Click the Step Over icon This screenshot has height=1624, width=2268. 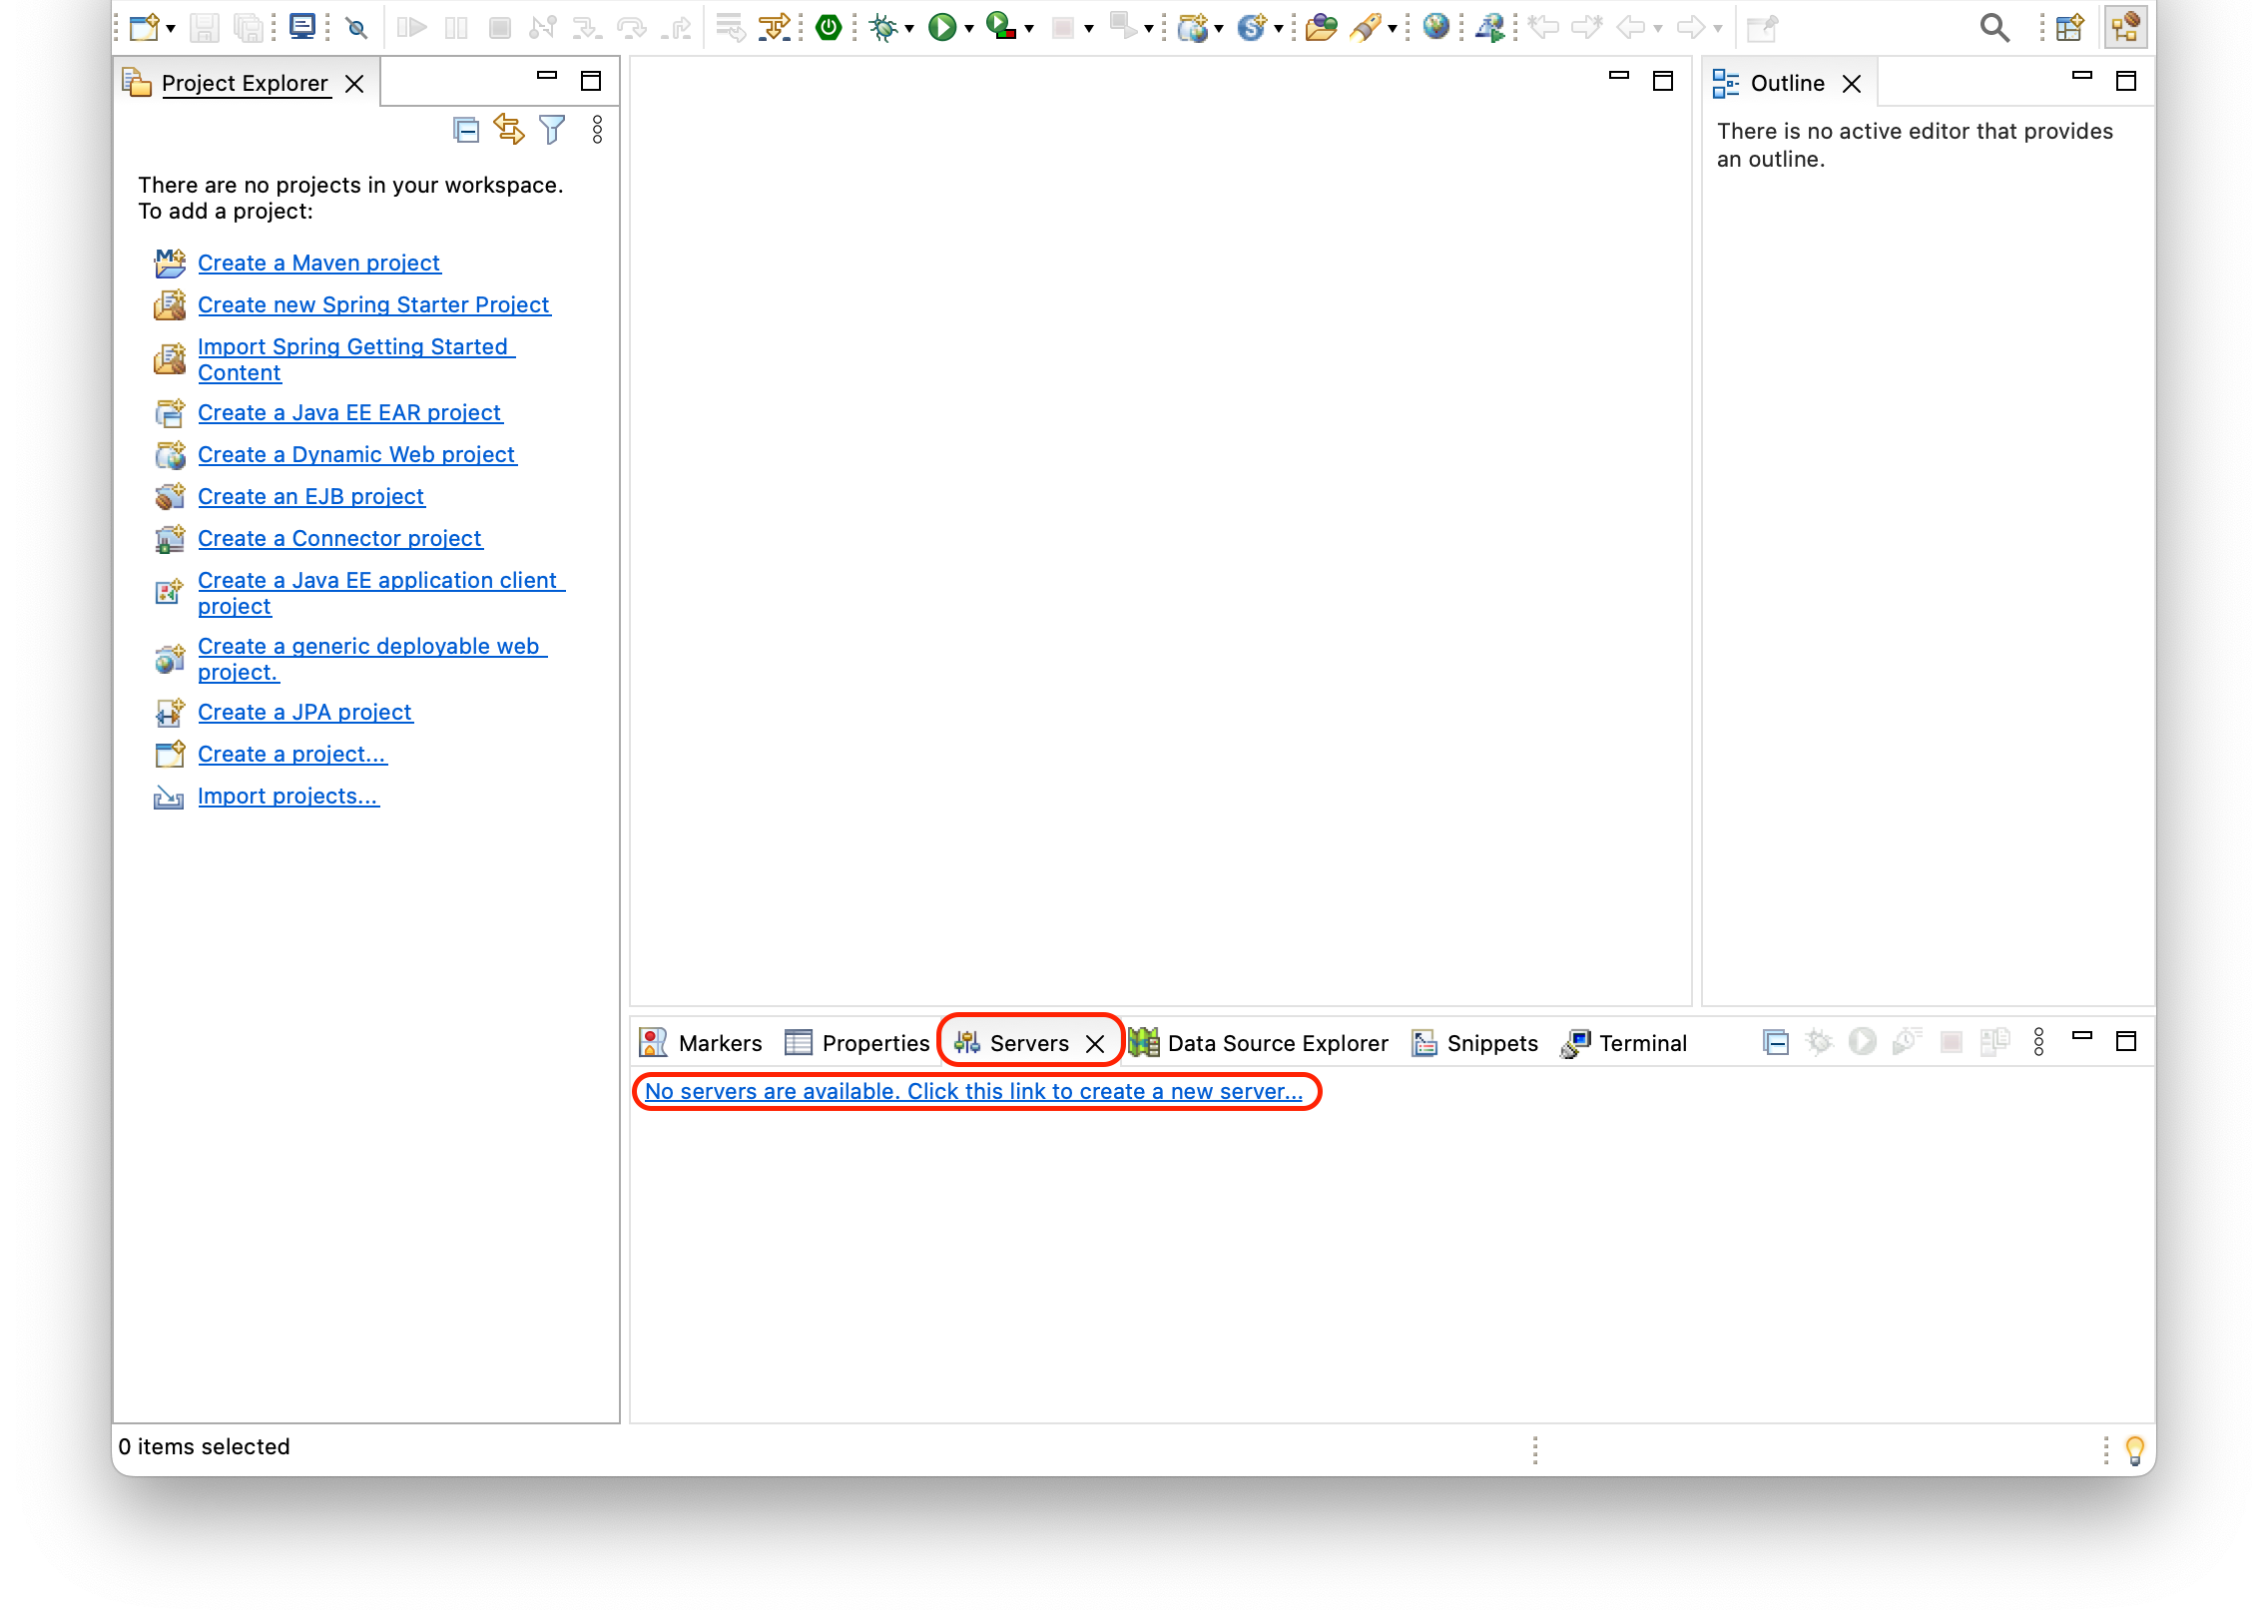632,27
